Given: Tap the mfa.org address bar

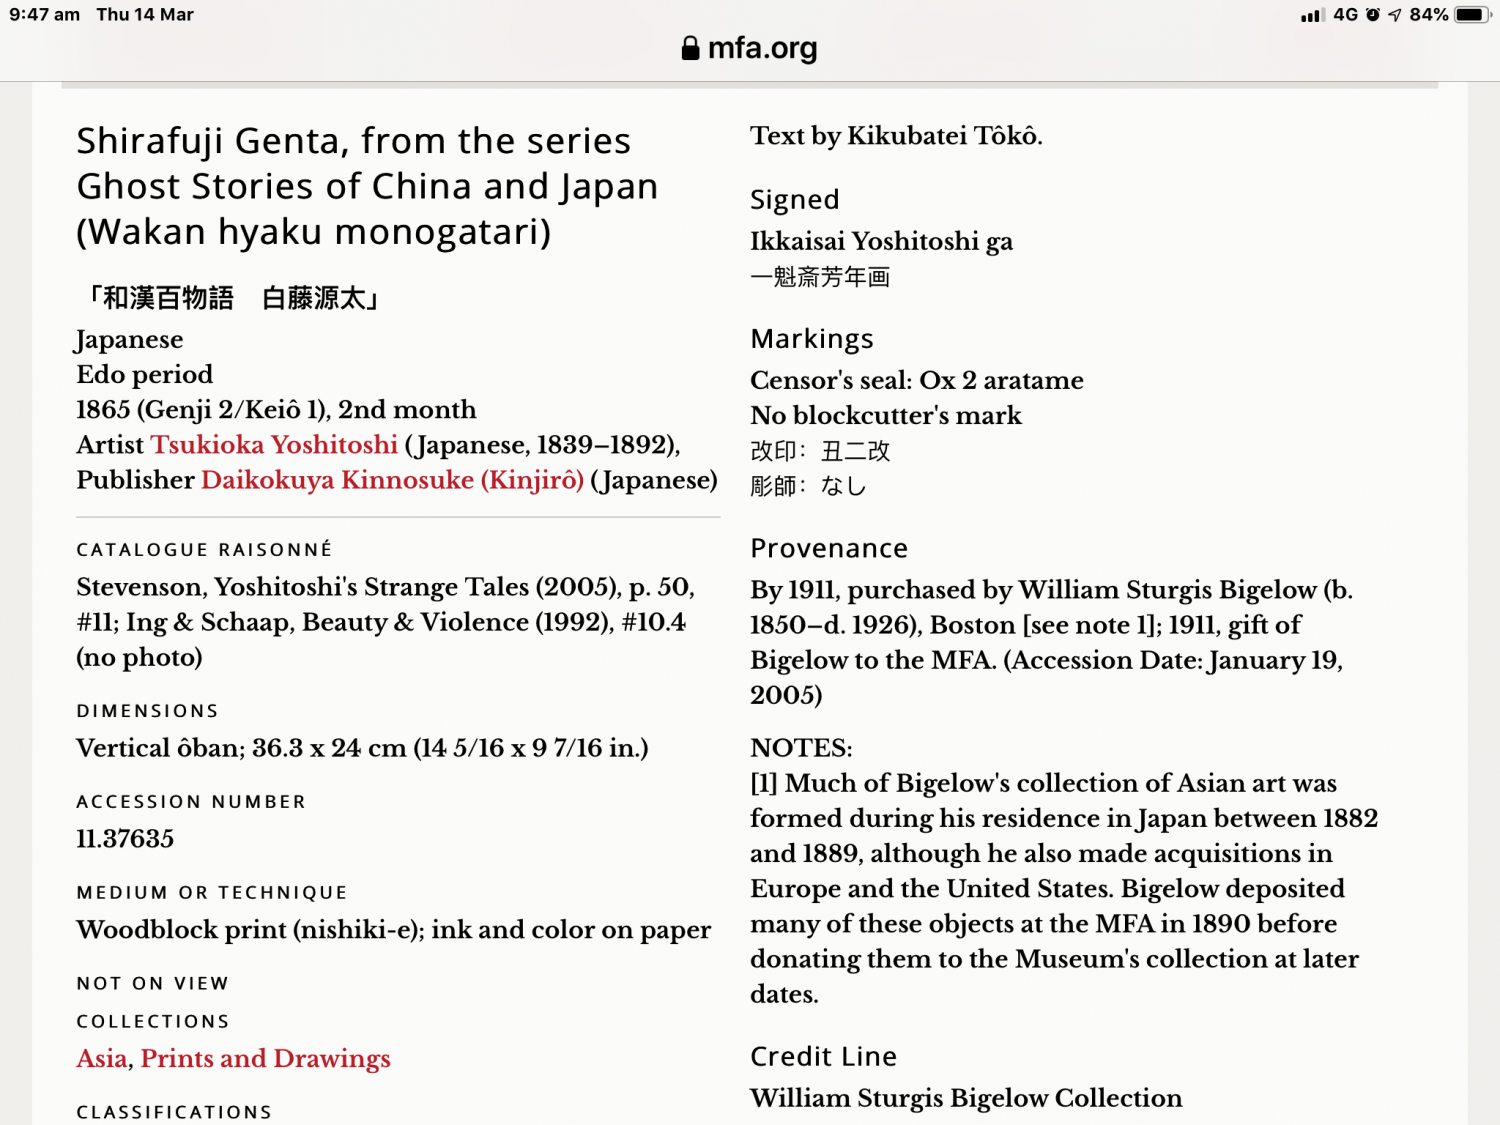Looking at the screenshot, I should click(x=750, y=48).
